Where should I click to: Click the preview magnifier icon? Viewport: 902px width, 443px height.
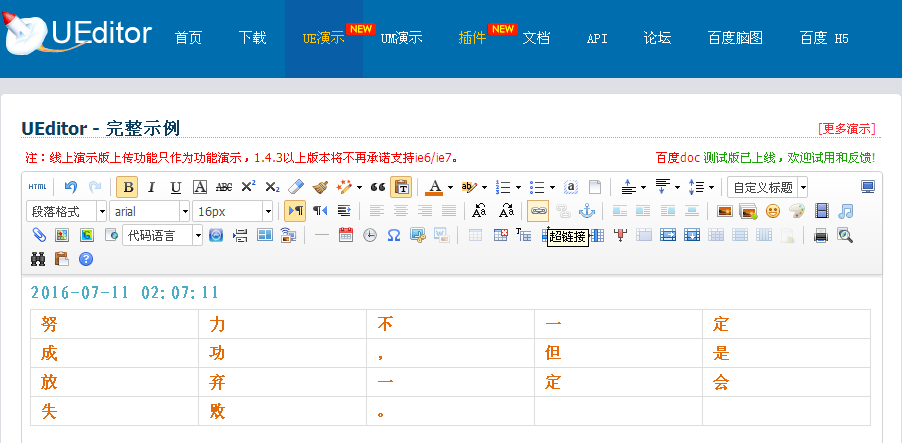point(845,235)
